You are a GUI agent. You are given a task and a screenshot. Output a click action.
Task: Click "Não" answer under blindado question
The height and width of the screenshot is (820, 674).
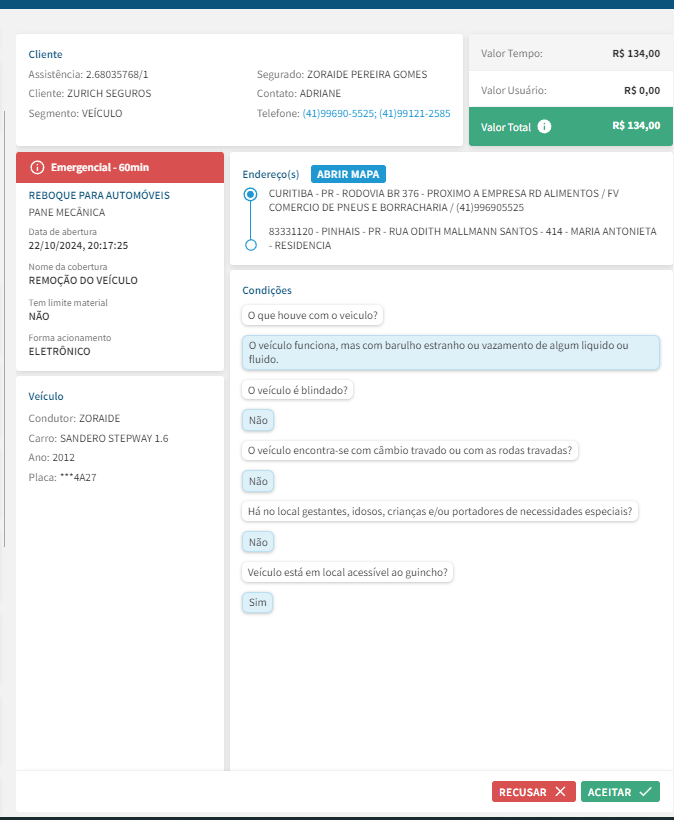(258, 421)
